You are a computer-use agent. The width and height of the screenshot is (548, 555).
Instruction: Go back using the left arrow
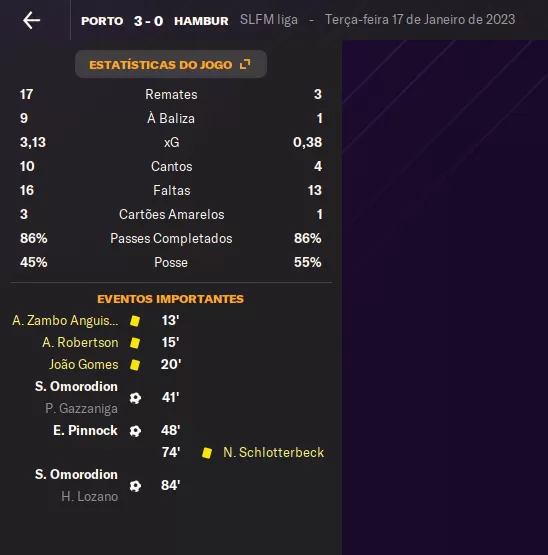(32, 20)
